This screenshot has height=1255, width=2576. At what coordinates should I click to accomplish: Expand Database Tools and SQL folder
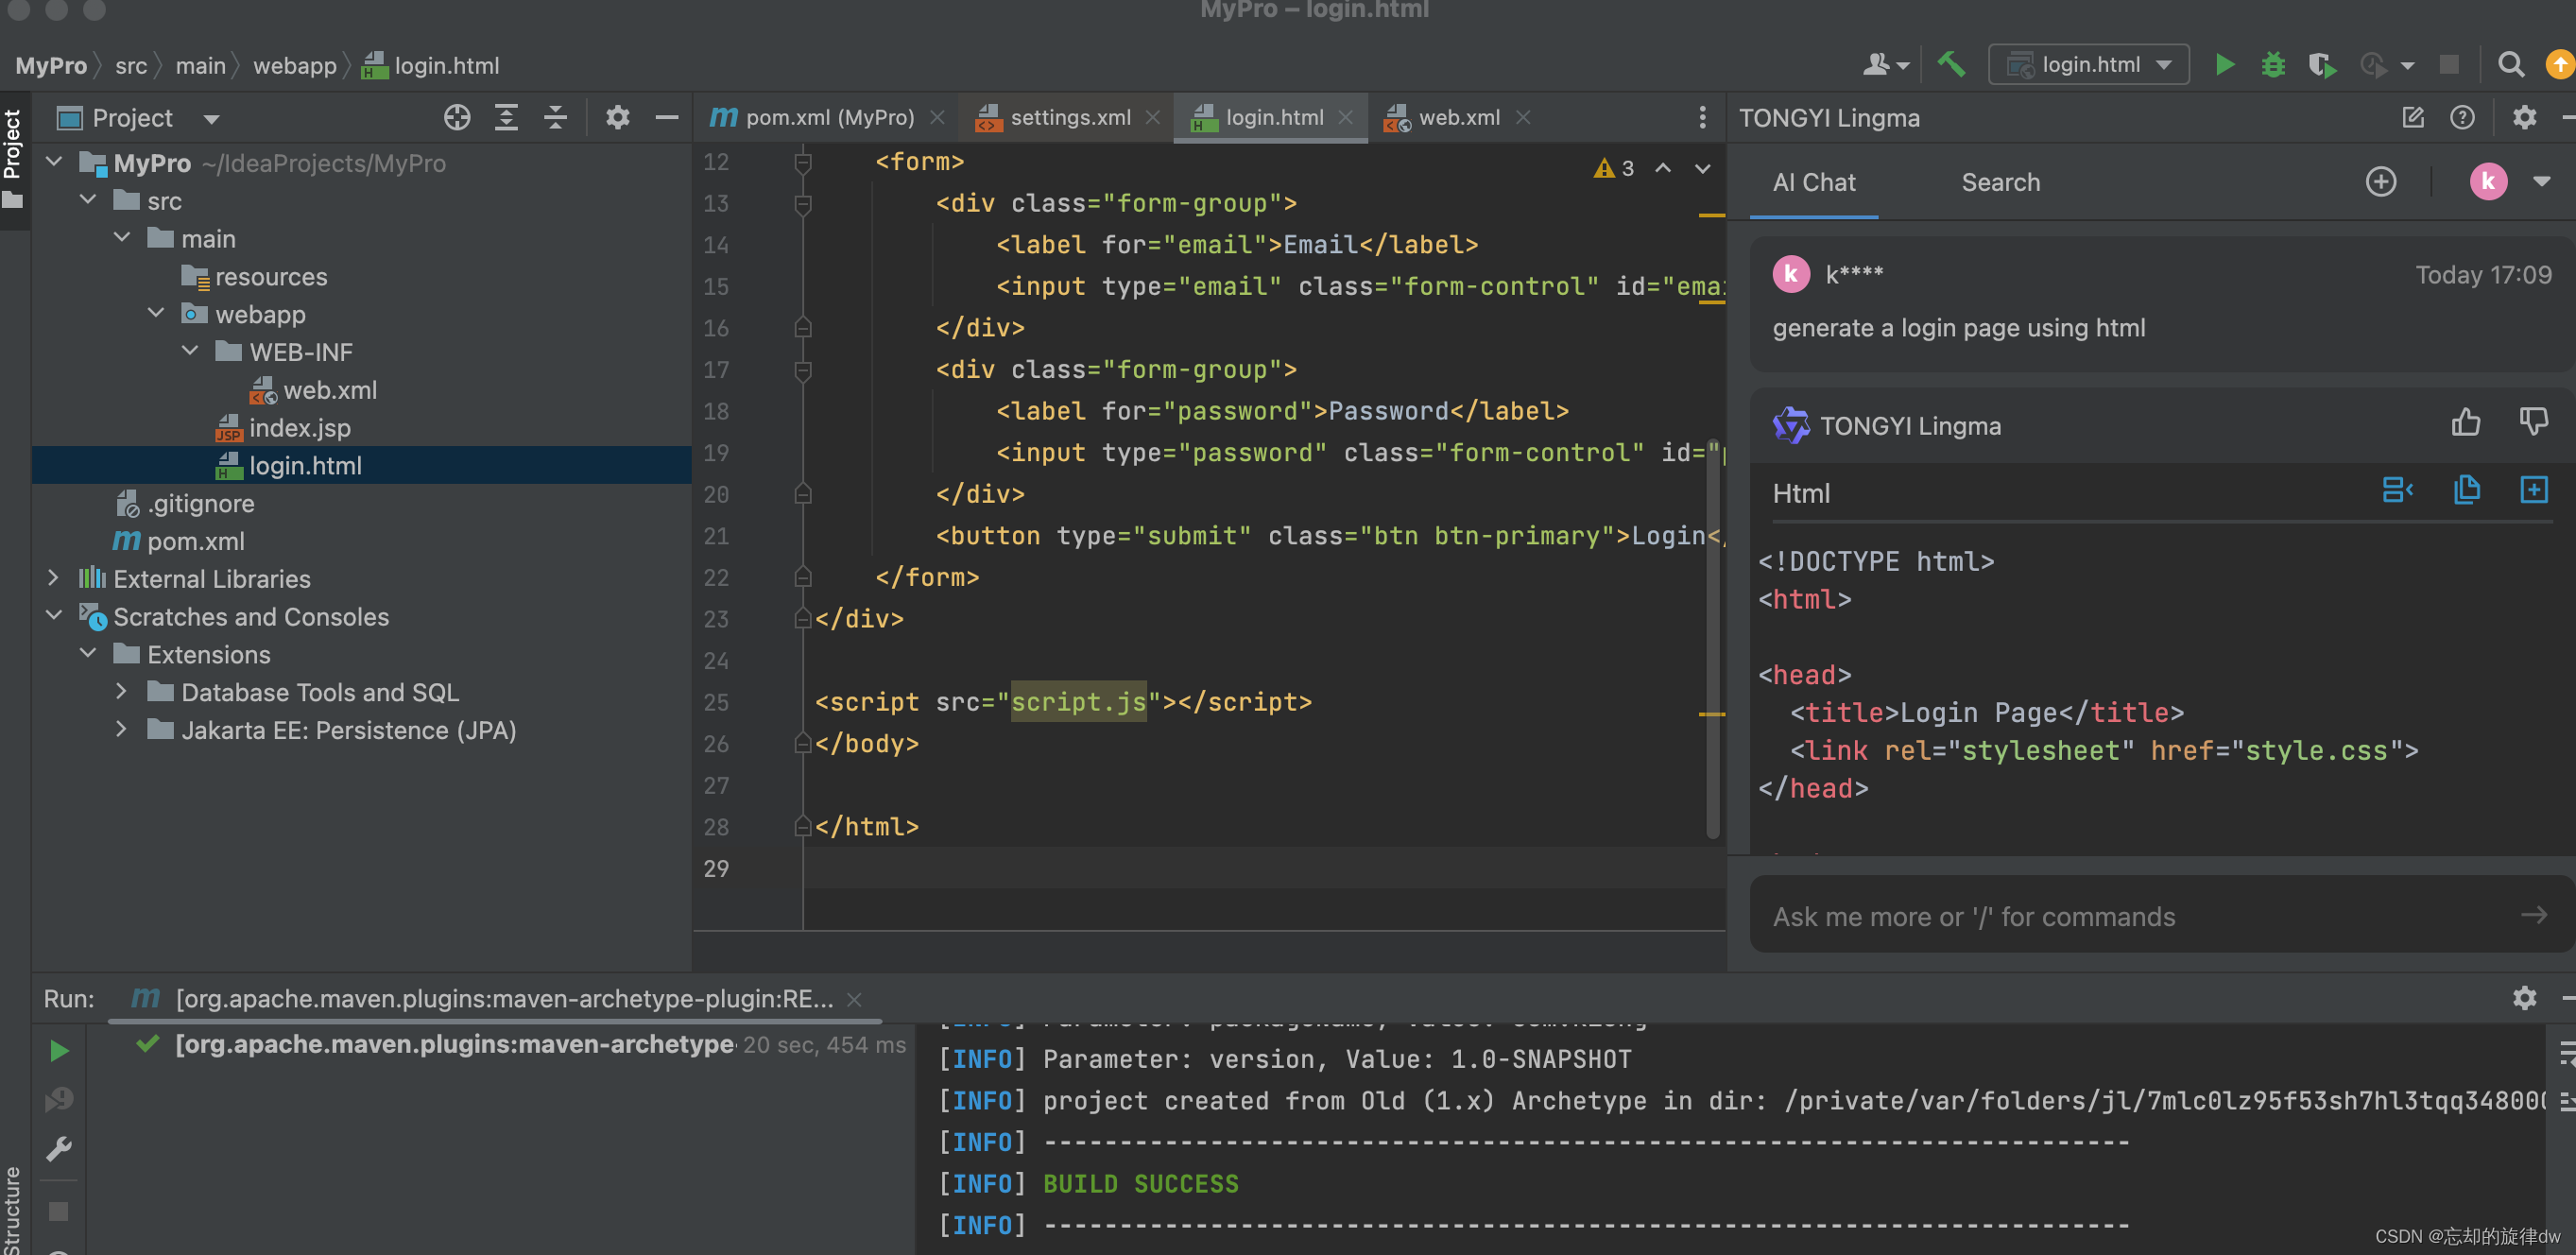point(122,691)
